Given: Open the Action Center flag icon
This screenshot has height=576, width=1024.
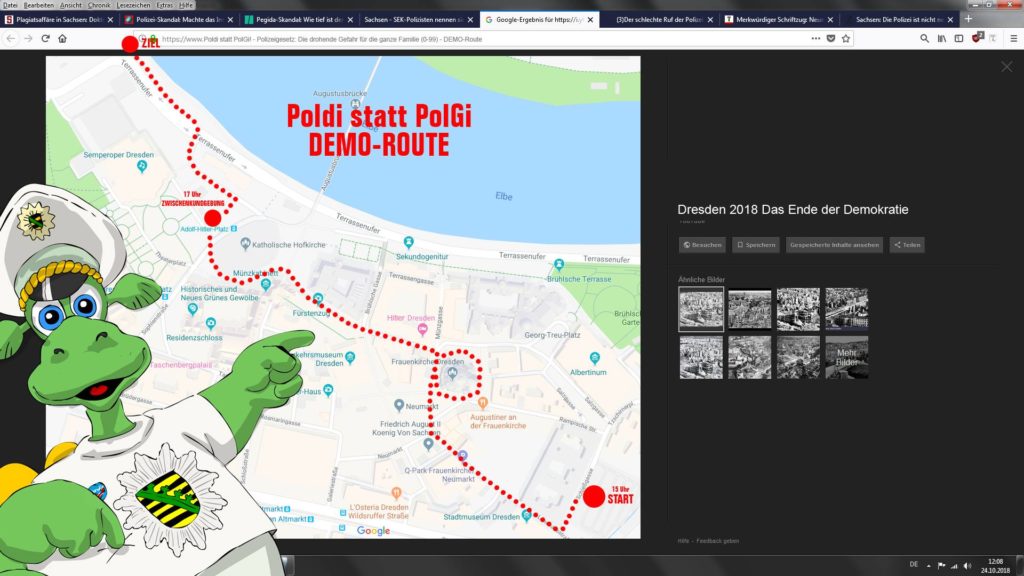Looking at the screenshot, I should (941, 566).
